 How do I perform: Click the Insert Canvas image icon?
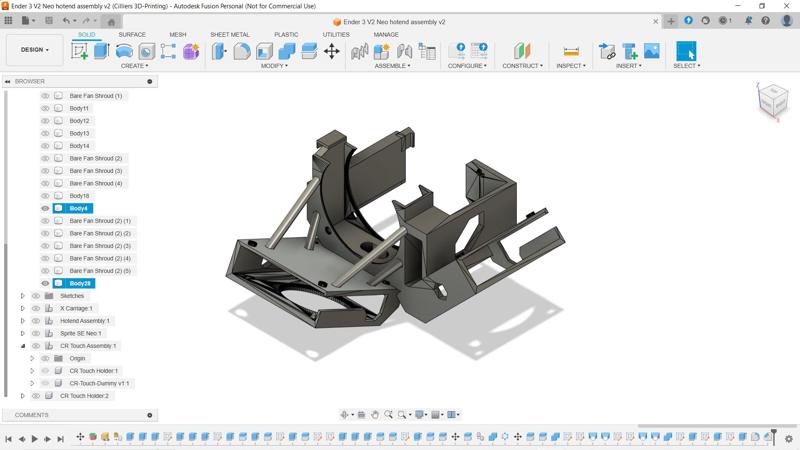point(652,51)
